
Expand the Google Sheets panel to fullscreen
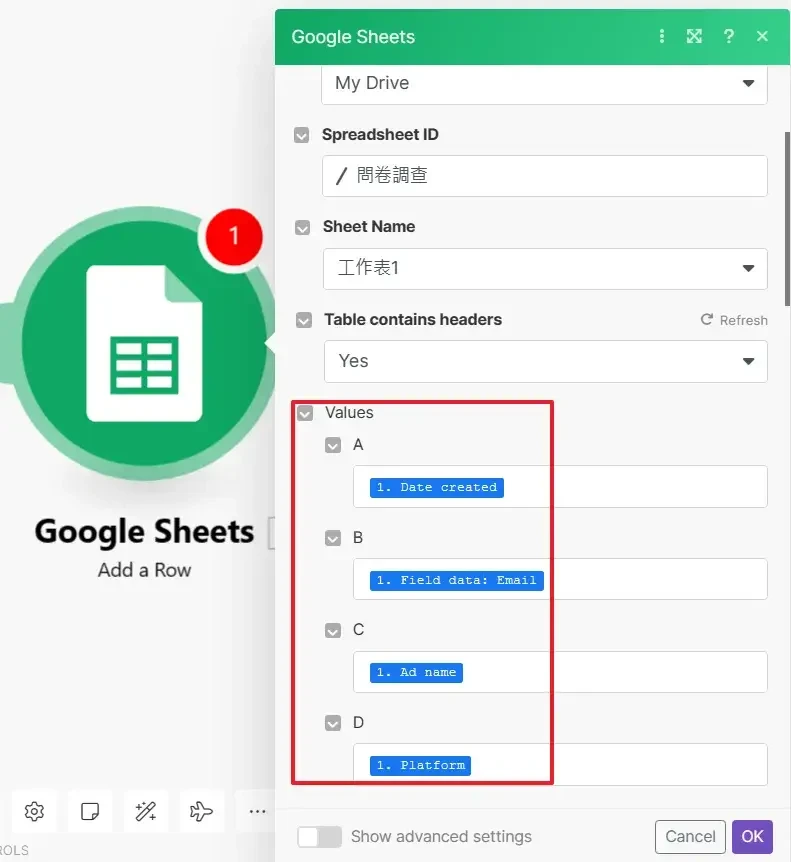pos(694,36)
